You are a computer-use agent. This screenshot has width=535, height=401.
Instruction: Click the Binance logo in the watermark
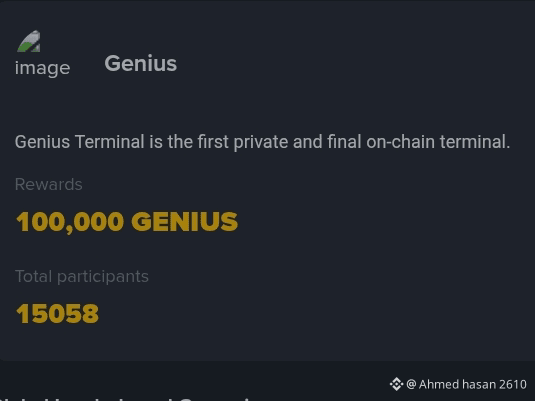pyautogui.click(x=396, y=384)
